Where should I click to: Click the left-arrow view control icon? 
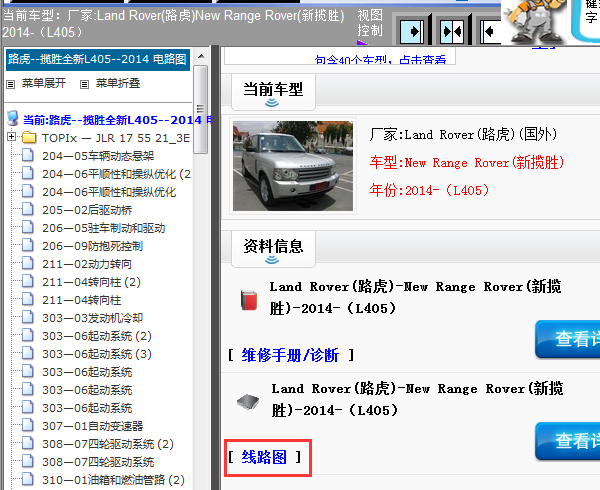491,31
